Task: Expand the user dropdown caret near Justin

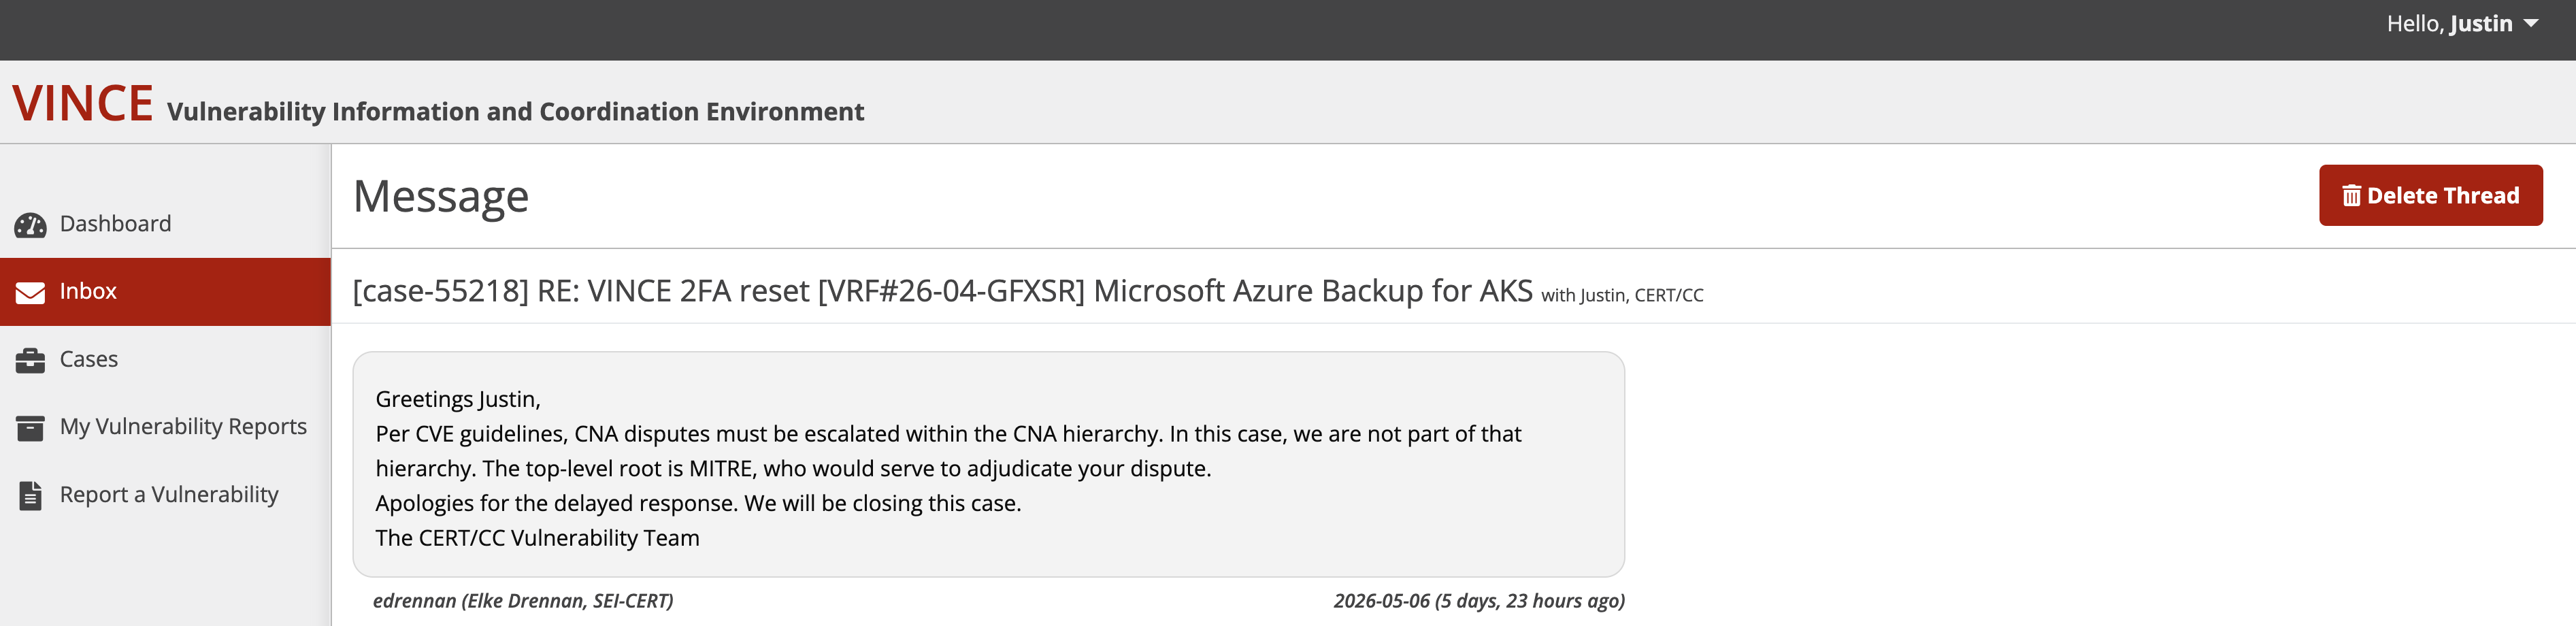Action: click(2531, 23)
